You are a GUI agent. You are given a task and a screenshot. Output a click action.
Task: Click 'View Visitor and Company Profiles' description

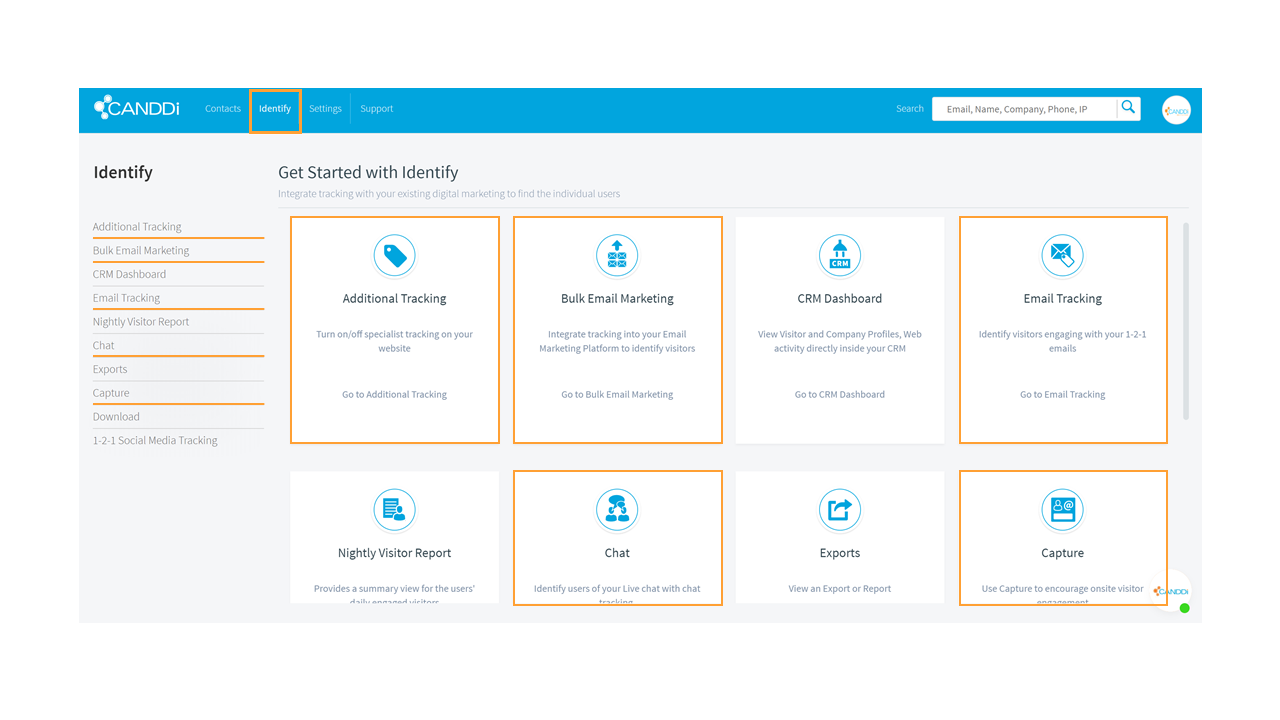click(840, 342)
